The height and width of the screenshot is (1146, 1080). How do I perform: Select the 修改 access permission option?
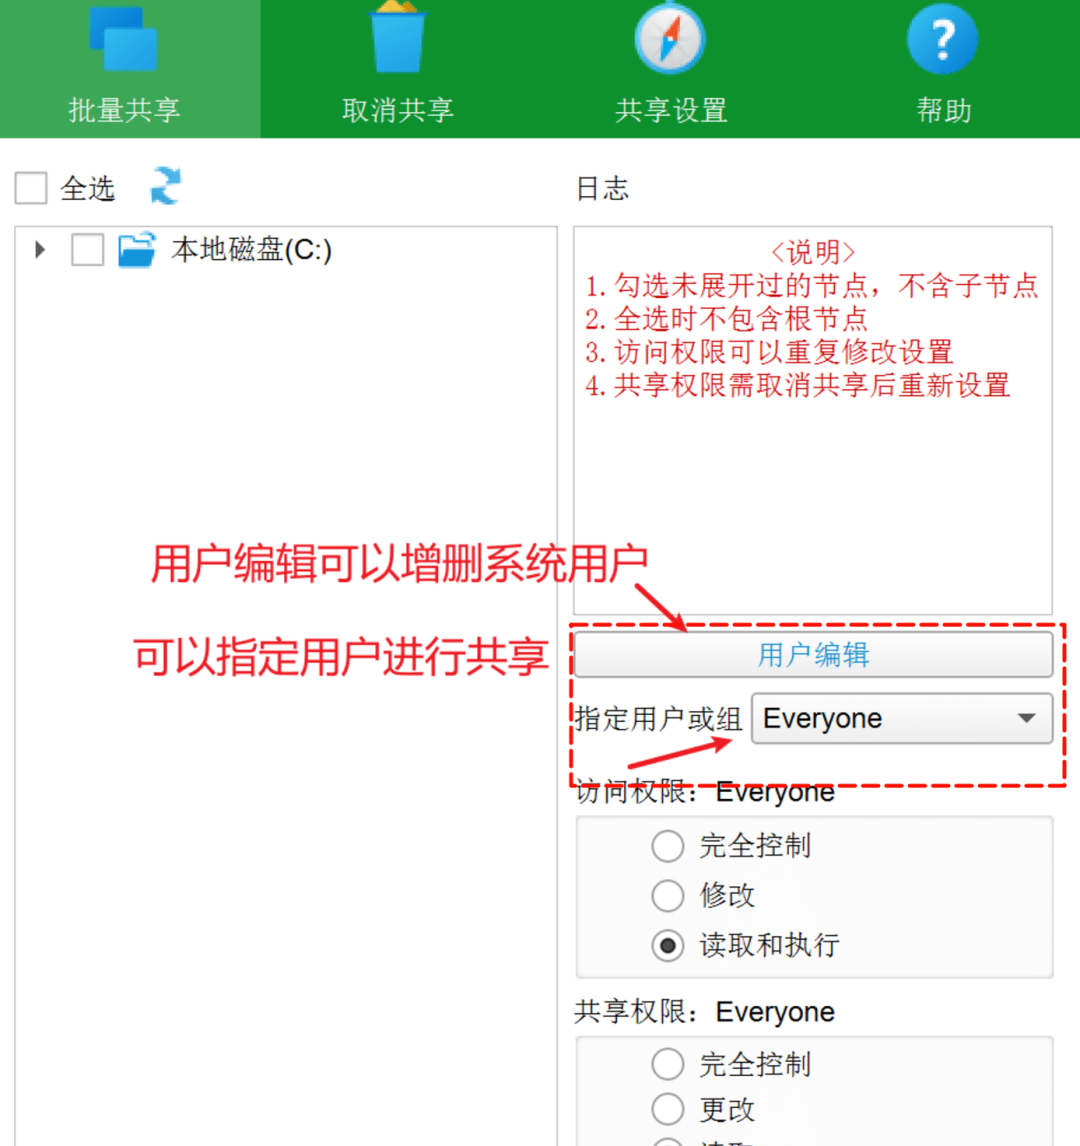(667, 896)
